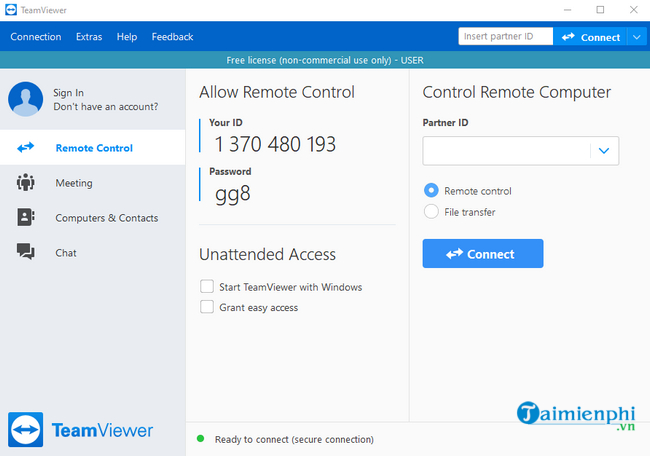Click the Meeting people icon
650x456 pixels.
click(26, 182)
